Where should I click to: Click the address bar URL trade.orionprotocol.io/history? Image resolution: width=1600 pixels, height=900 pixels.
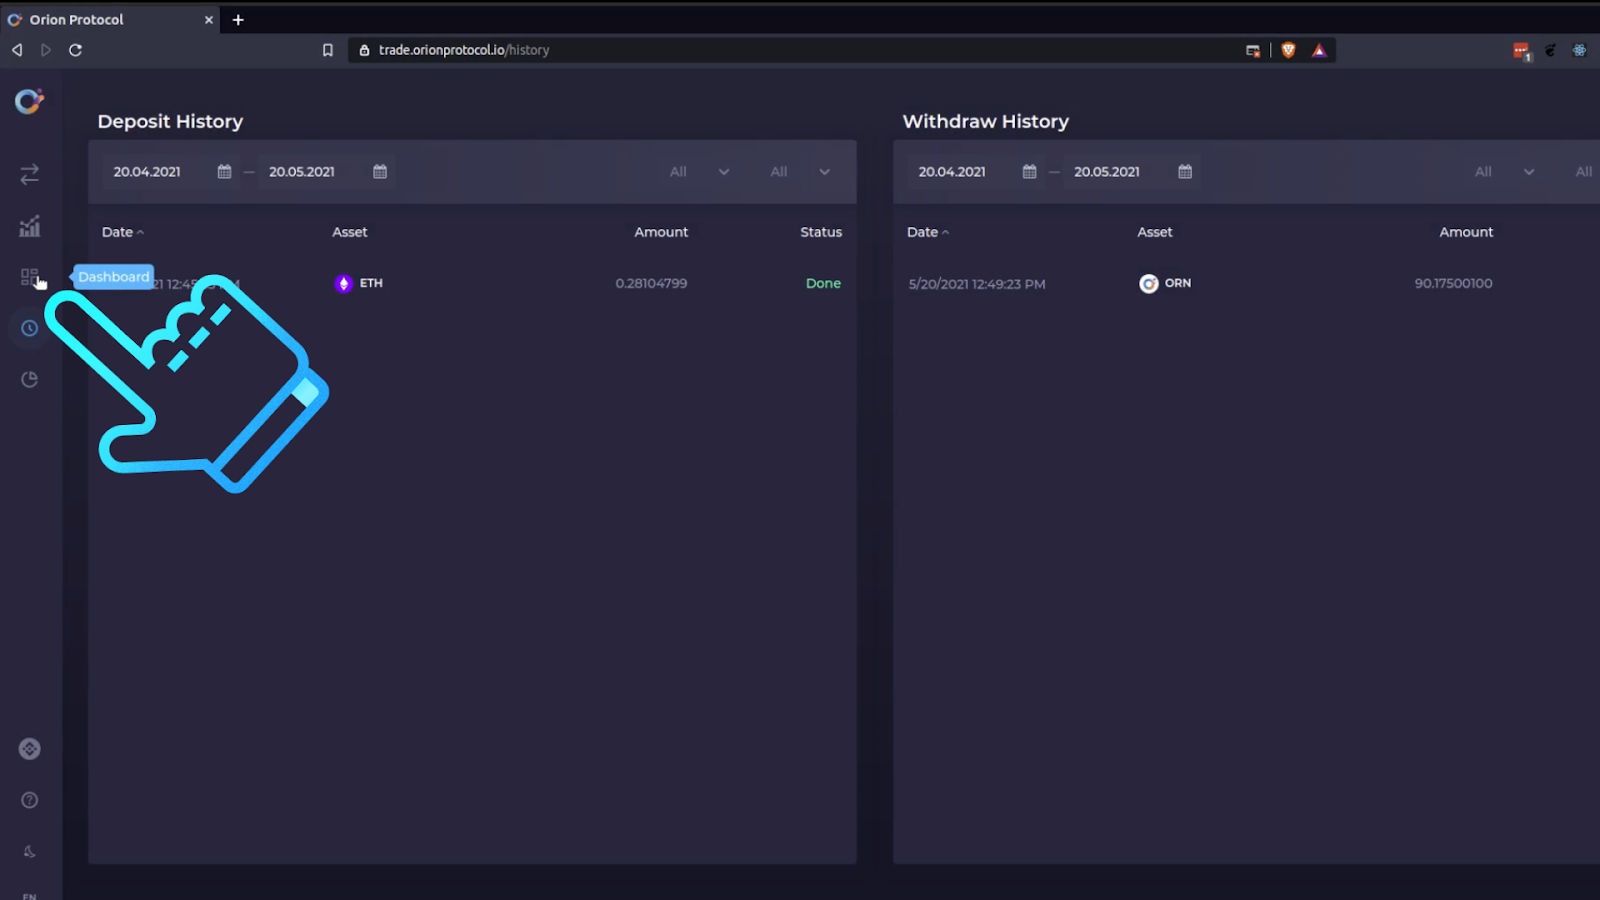(464, 50)
